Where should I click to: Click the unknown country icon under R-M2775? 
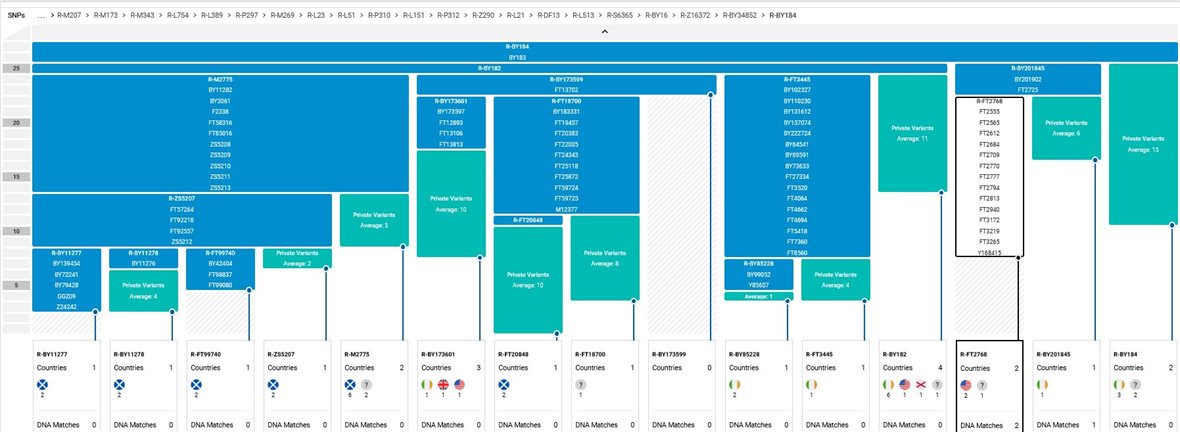point(368,384)
